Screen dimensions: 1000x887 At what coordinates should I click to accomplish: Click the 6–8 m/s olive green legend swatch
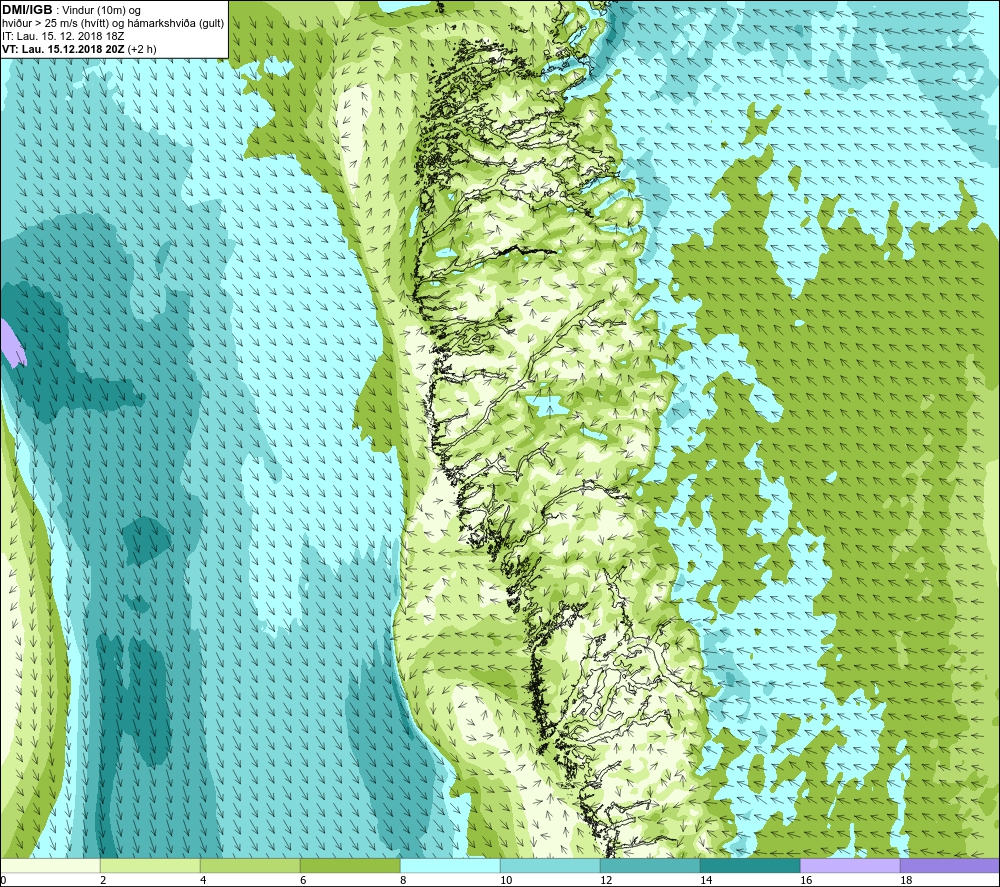[x=350, y=865]
